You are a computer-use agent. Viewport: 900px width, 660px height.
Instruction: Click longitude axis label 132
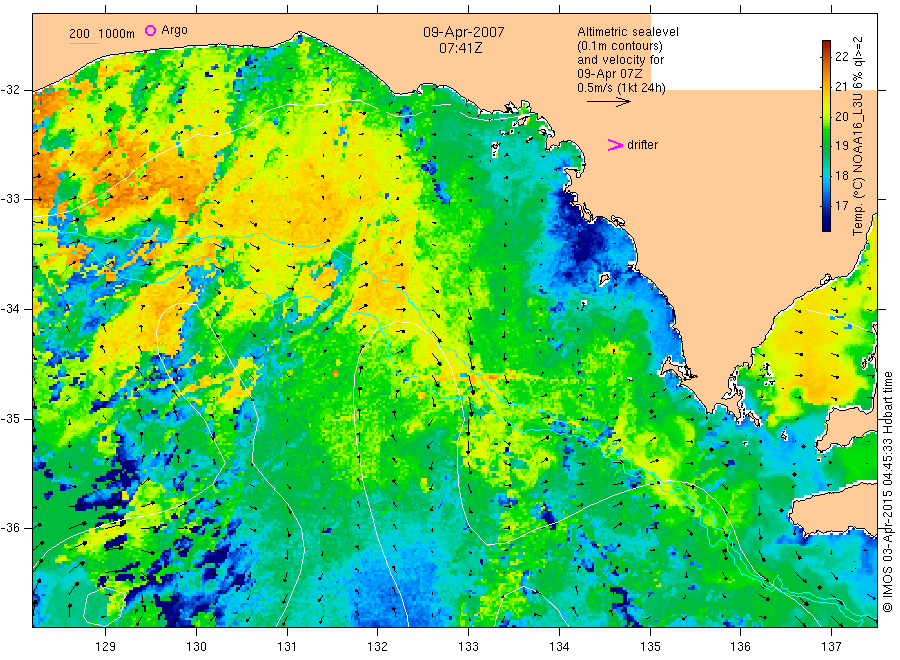(378, 646)
